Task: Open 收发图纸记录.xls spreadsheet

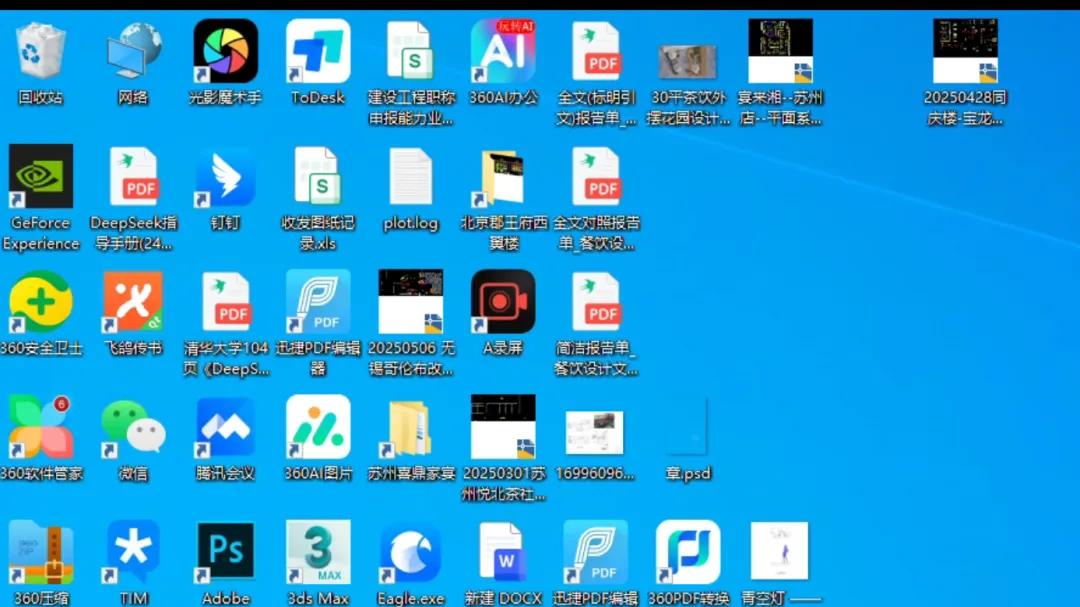Action: 318,176
